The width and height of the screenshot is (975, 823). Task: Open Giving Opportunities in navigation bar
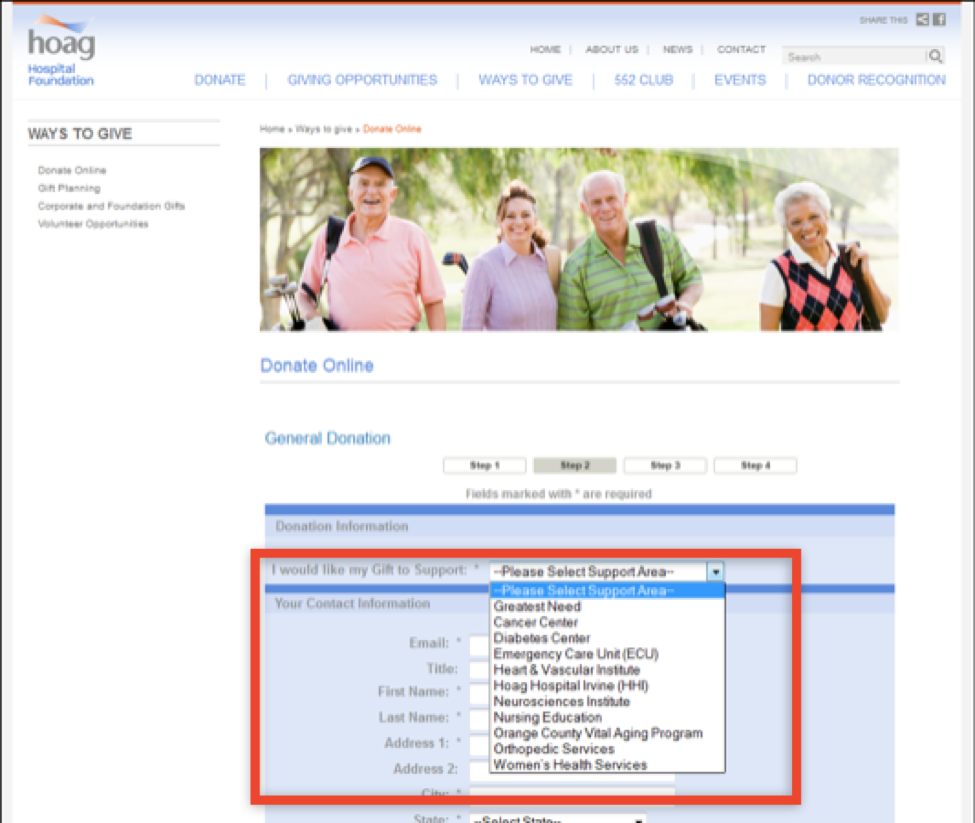362,80
